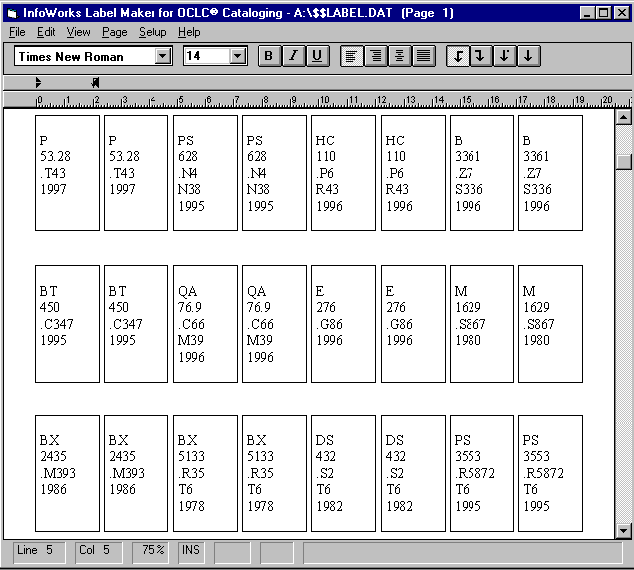Click the first label P 53.28 .T43

pyautogui.click(x=67, y=172)
